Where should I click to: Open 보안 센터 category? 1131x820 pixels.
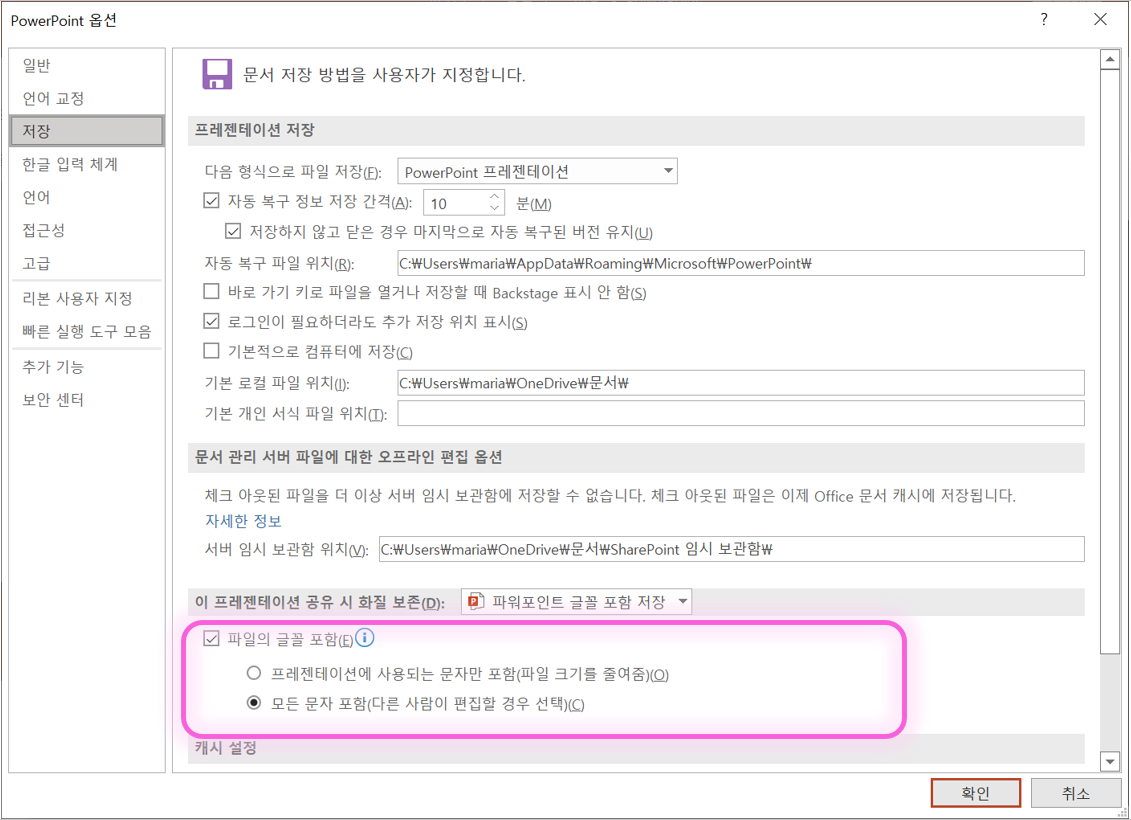pyautogui.click(x=87, y=400)
